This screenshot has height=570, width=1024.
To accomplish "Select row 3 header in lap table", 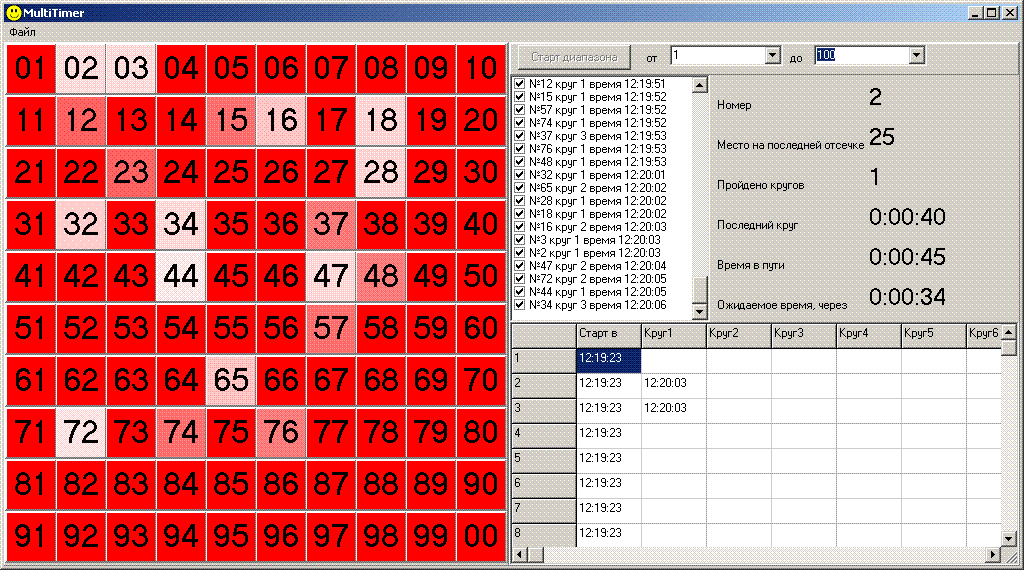I will point(544,408).
